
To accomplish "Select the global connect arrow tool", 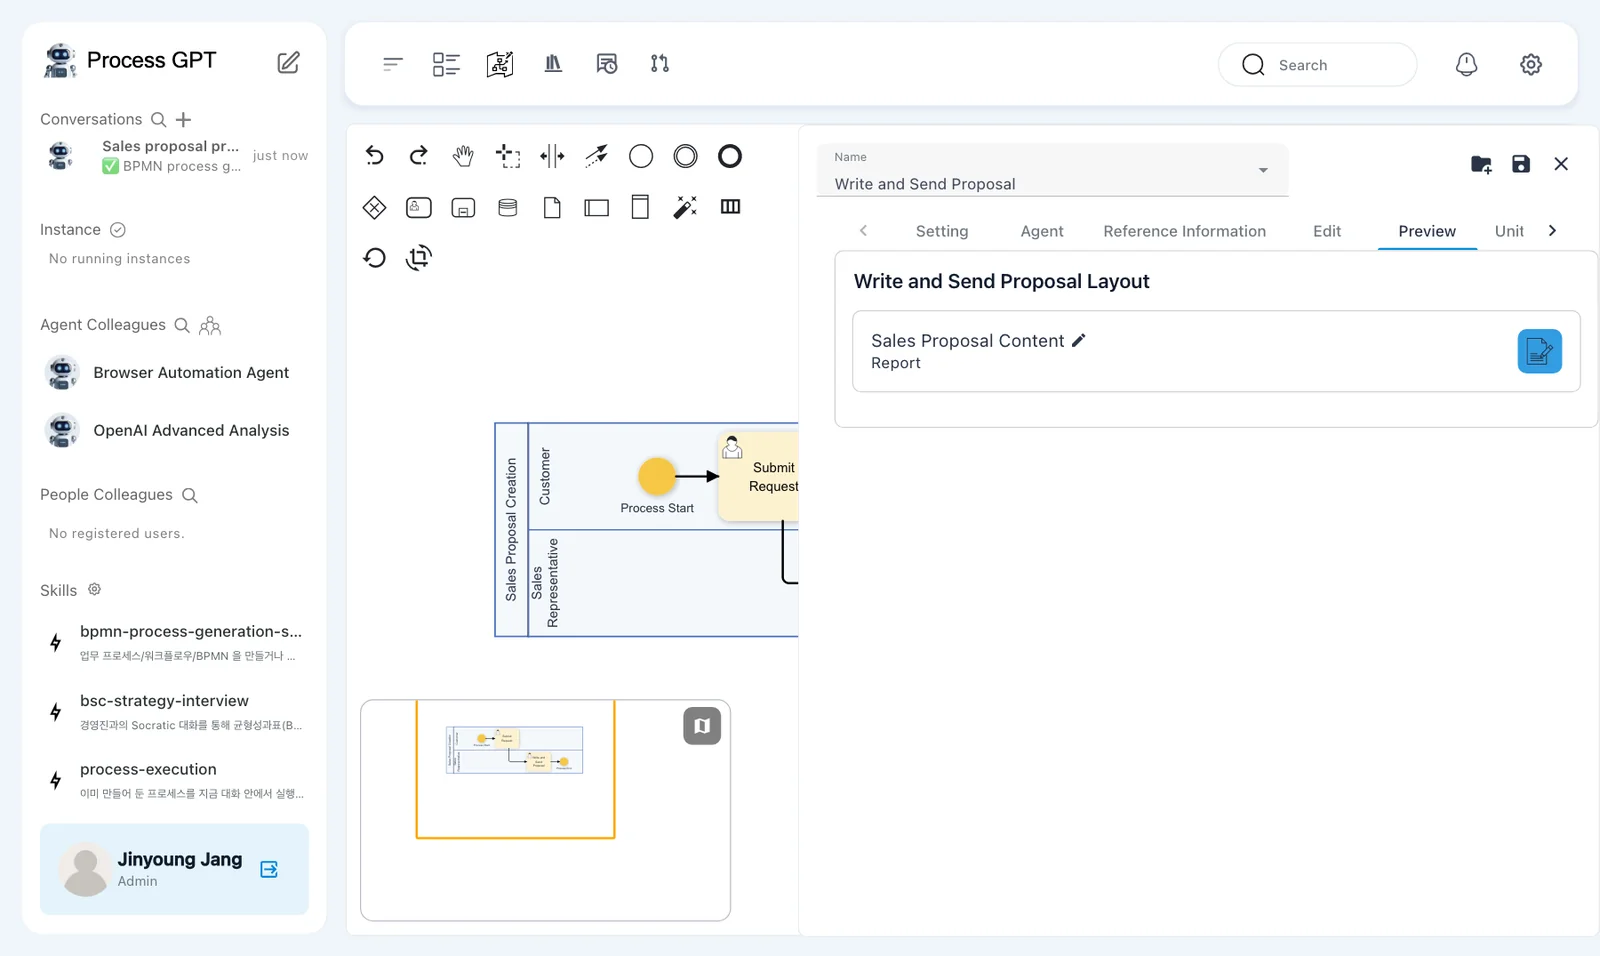I will click(x=597, y=156).
